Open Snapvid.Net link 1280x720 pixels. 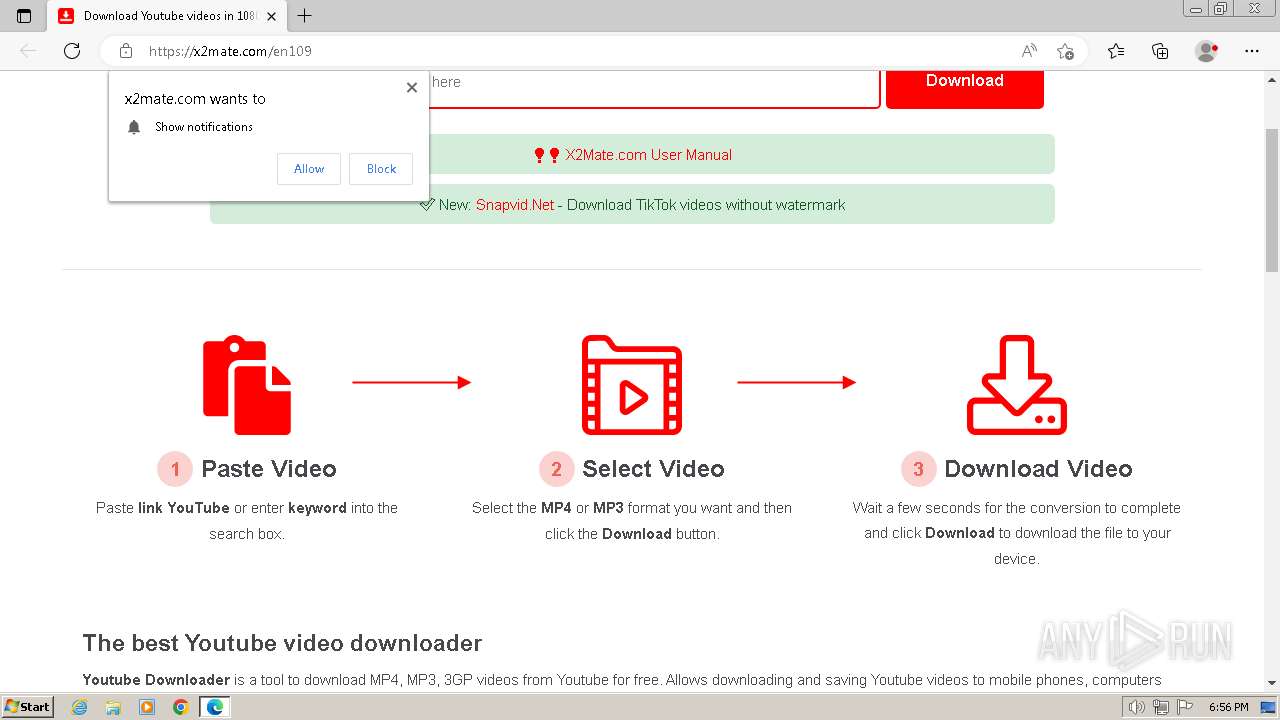tap(514, 205)
